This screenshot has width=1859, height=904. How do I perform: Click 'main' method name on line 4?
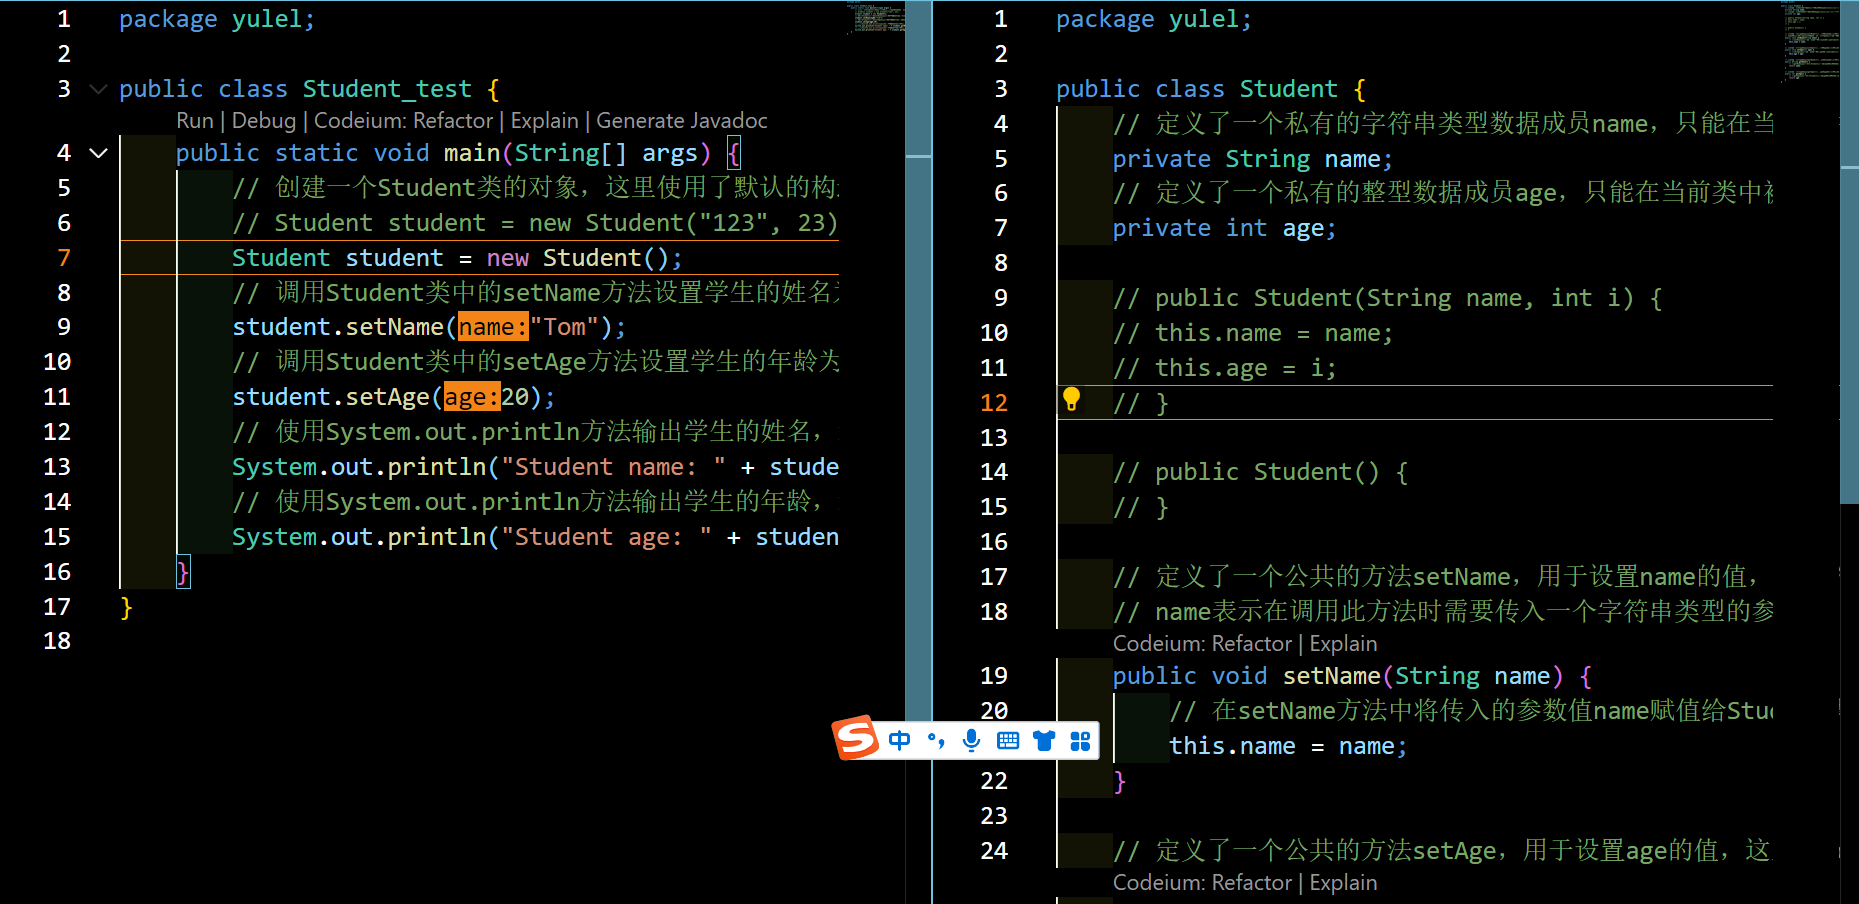point(472,153)
